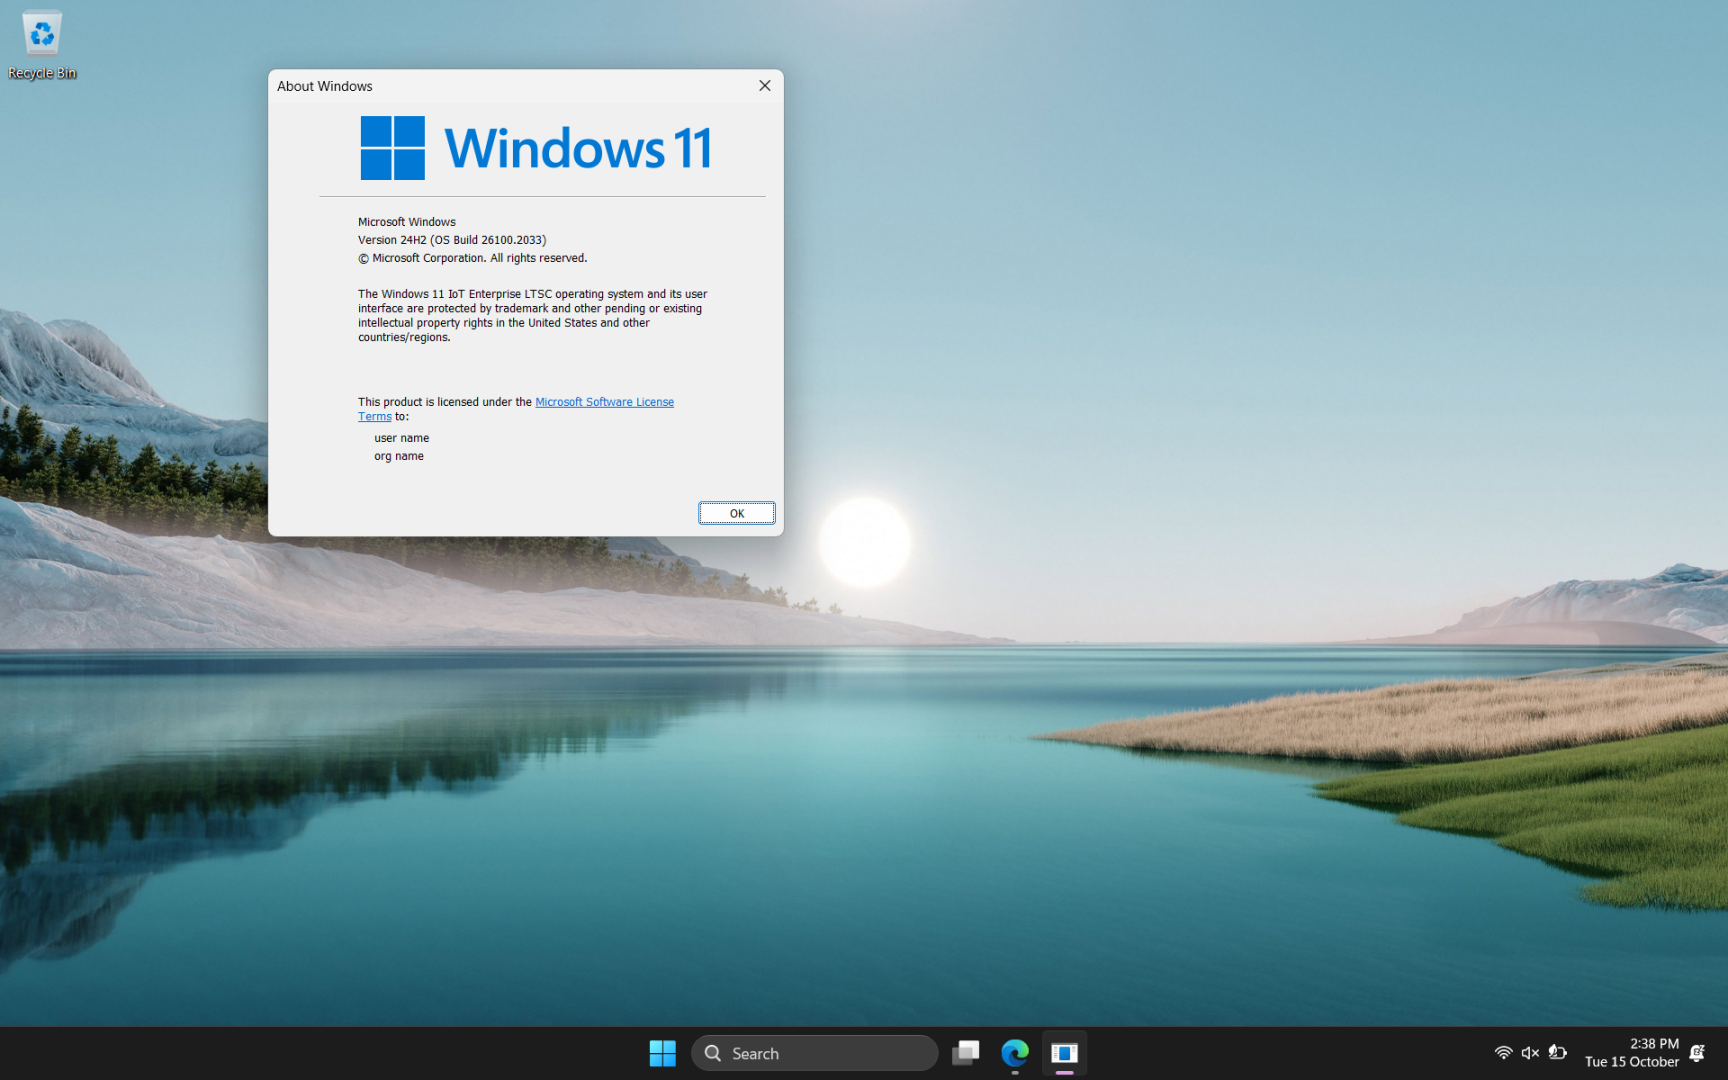The height and width of the screenshot is (1080, 1728).
Task: Click OK in About Windows dialog
Action: 737,514
